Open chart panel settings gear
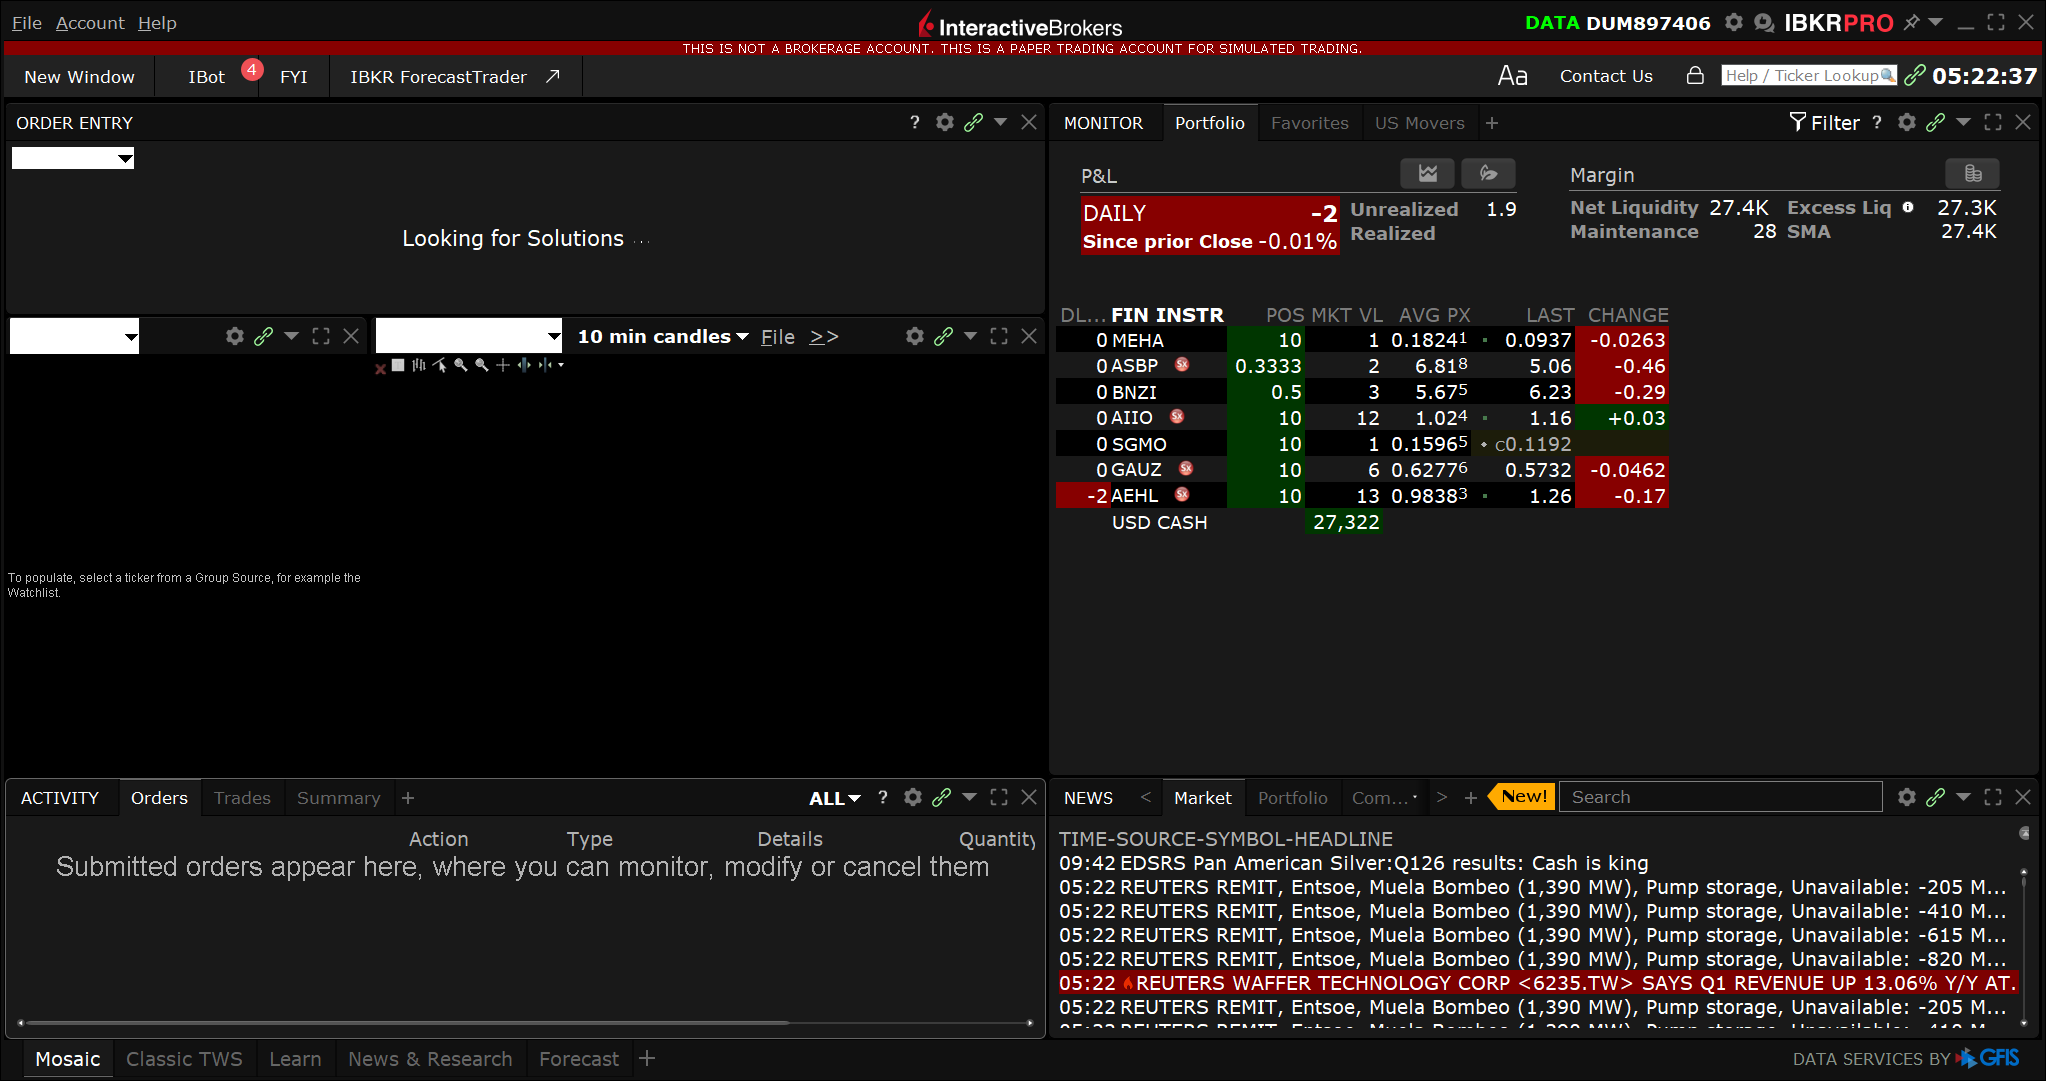The width and height of the screenshot is (2046, 1081). click(914, 336)
